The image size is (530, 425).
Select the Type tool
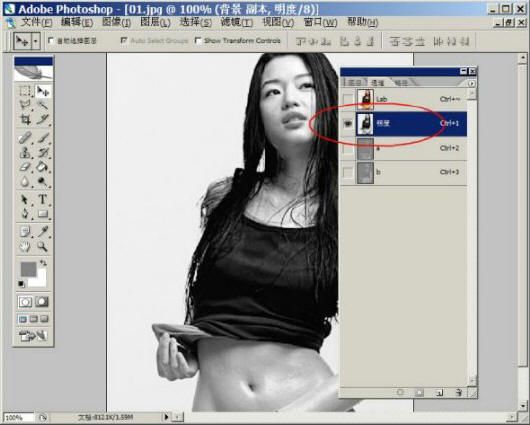click(43, 199)
